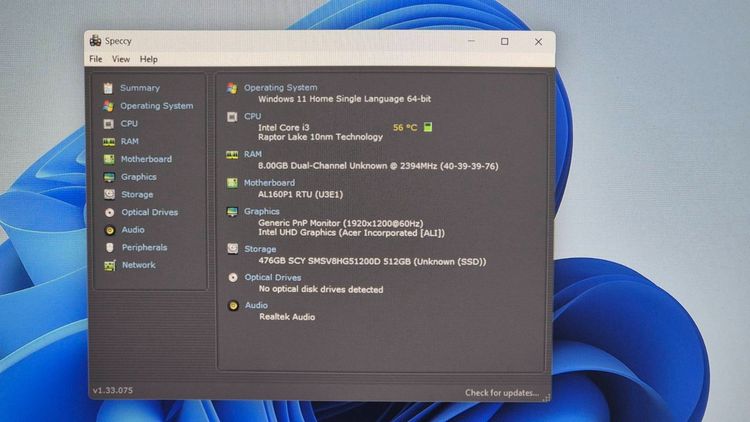Click CPU icon in the summary panel
The height and width of the screenshot is (422, 750).
(232, 117)
